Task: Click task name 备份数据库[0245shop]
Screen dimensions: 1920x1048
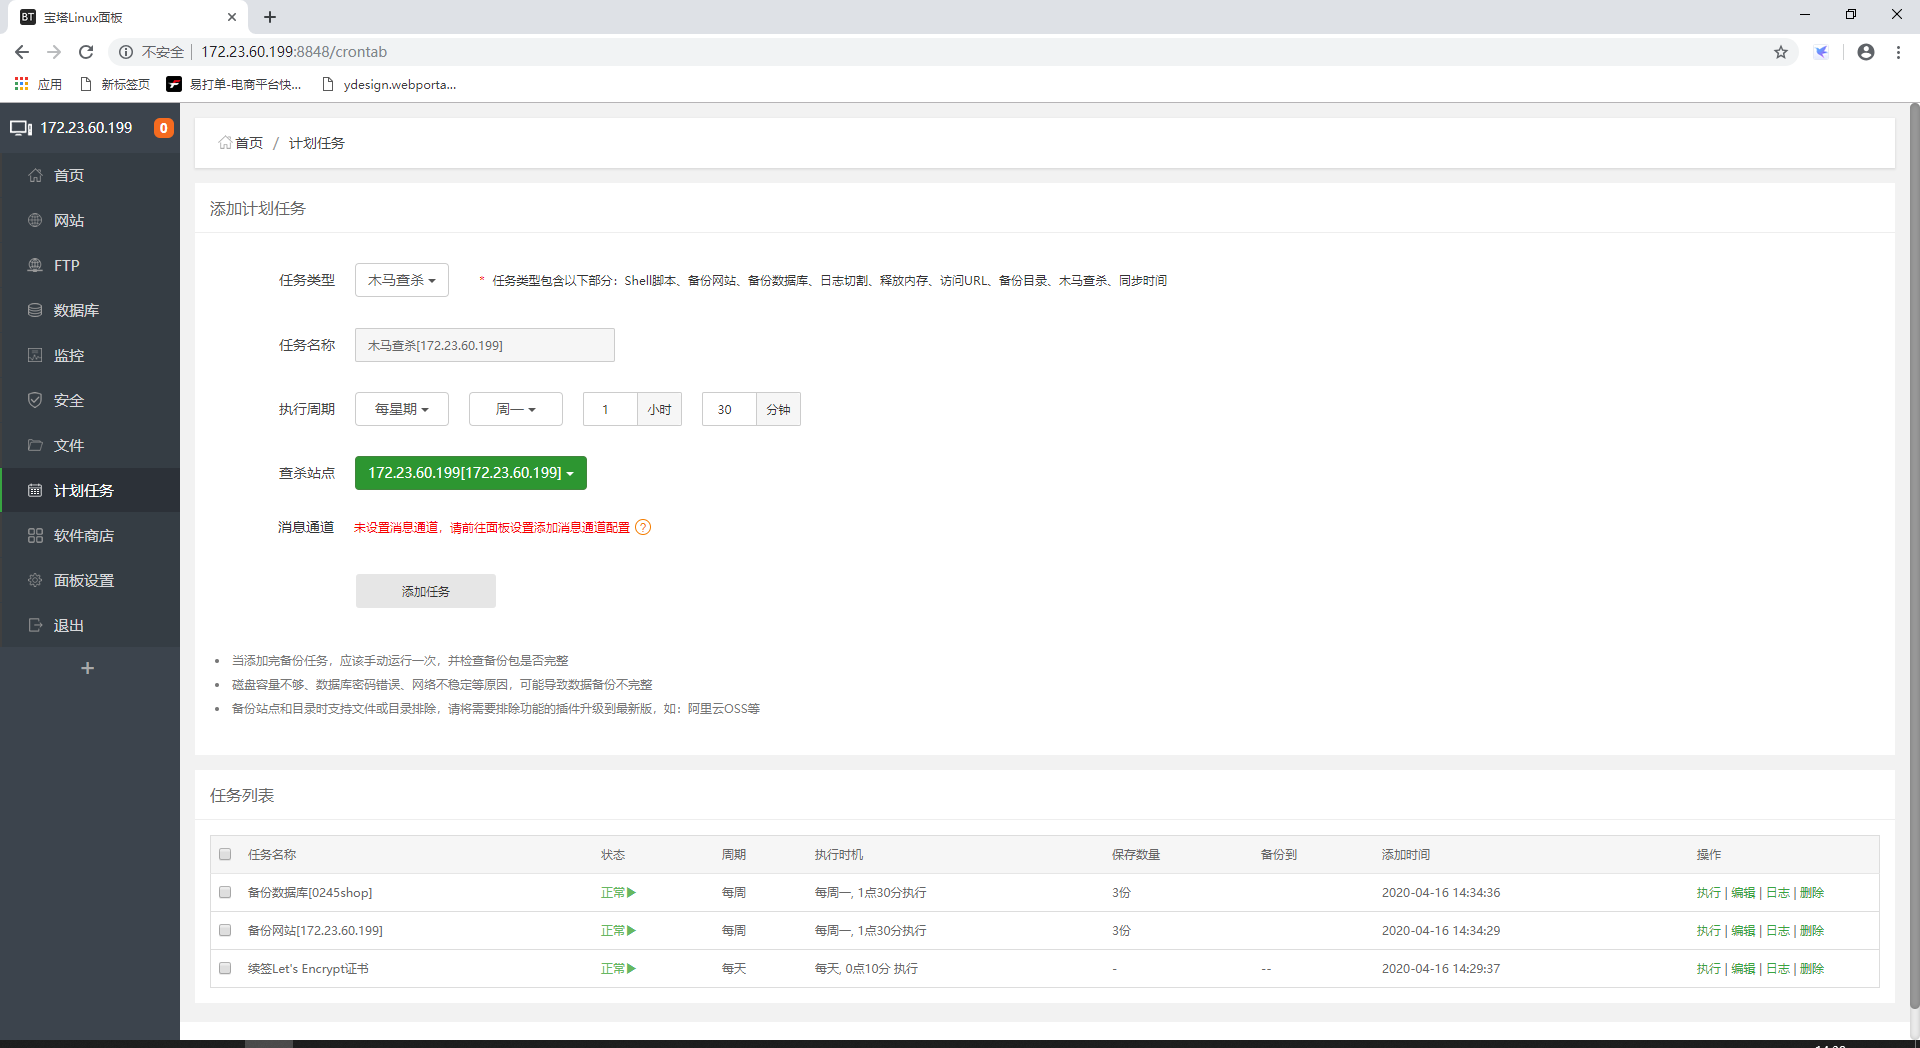Action: pyautogui.click(x=310, y=893)
